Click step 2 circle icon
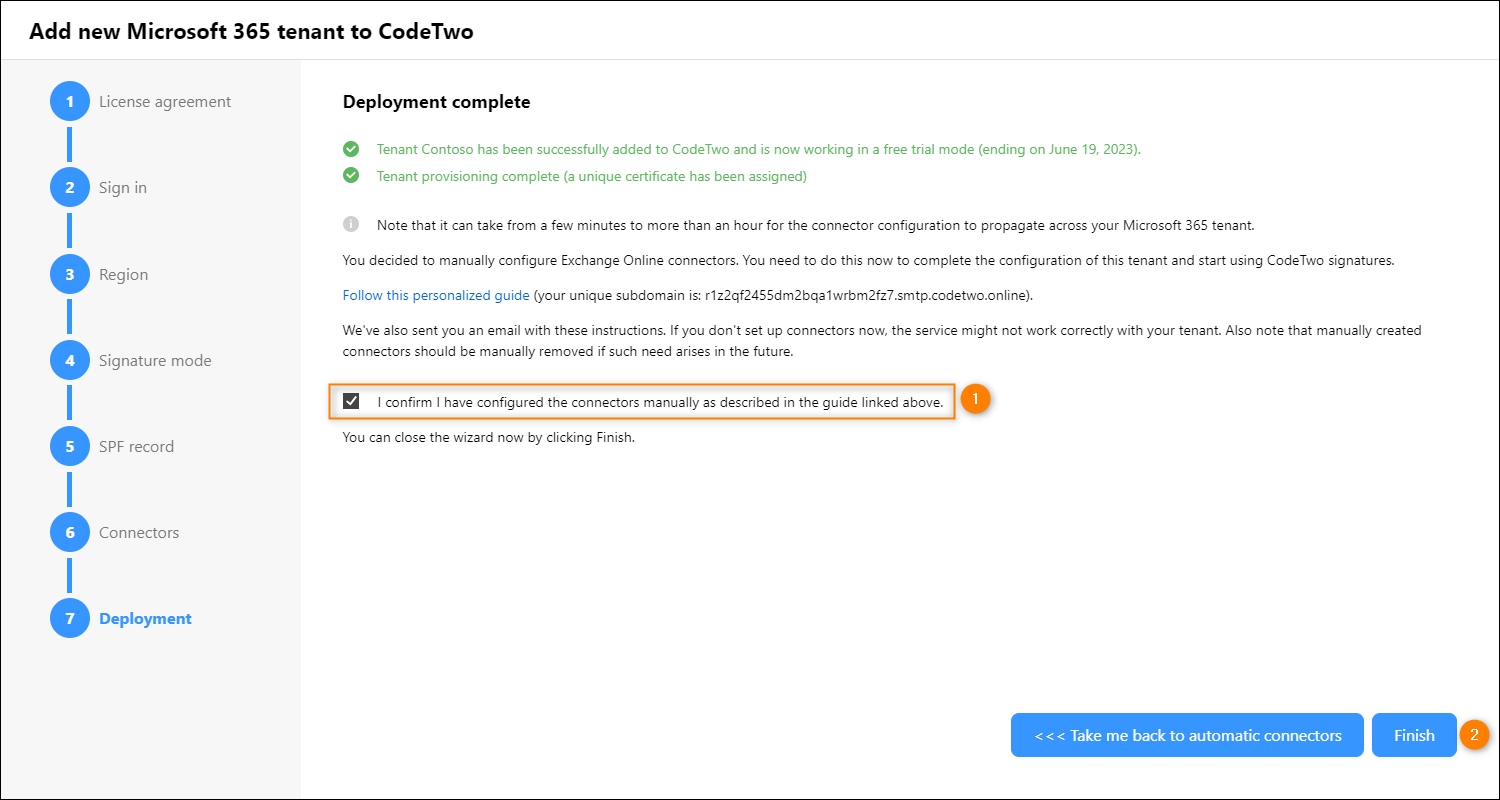The image size is (1500, 800). pos(70,188)
